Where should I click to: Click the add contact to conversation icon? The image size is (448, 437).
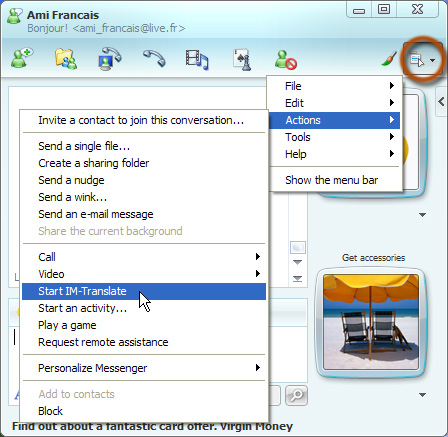pos(22,58)
